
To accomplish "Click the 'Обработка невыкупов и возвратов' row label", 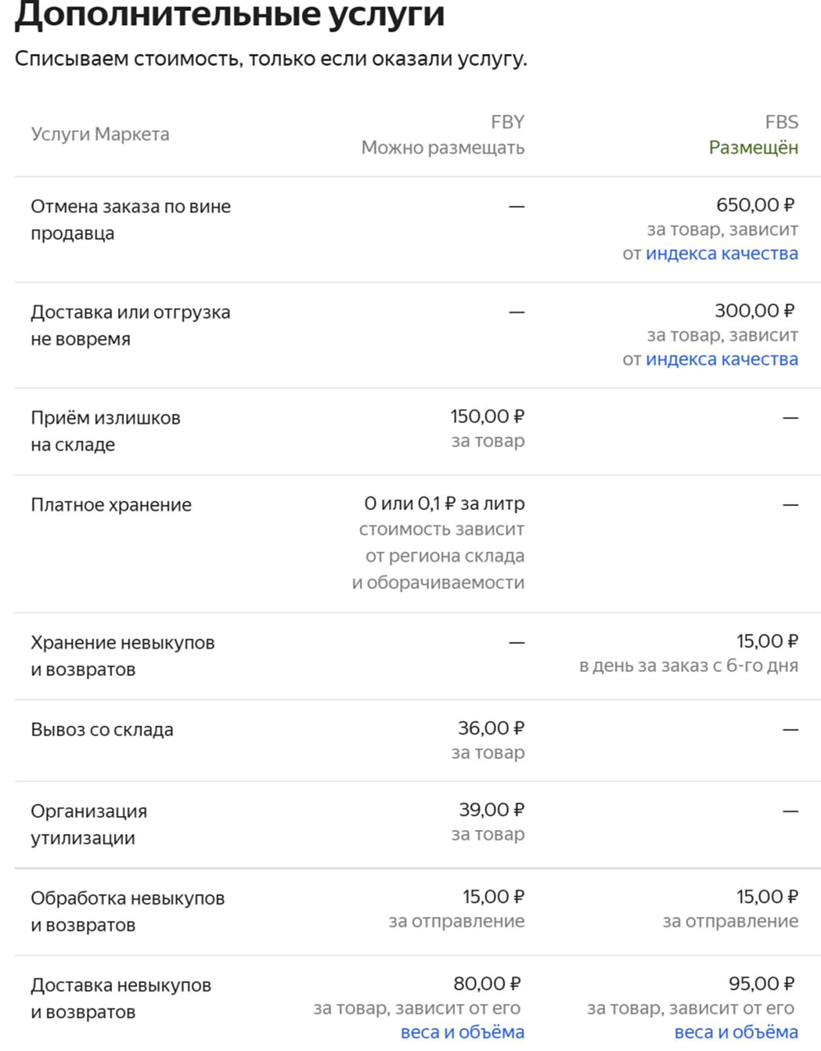I will click(x=127, y=911).
